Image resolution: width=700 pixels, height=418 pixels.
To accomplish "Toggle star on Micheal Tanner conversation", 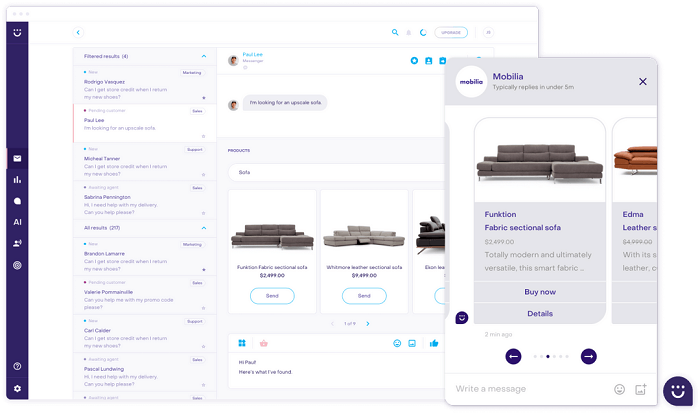I will coord(204,175).
